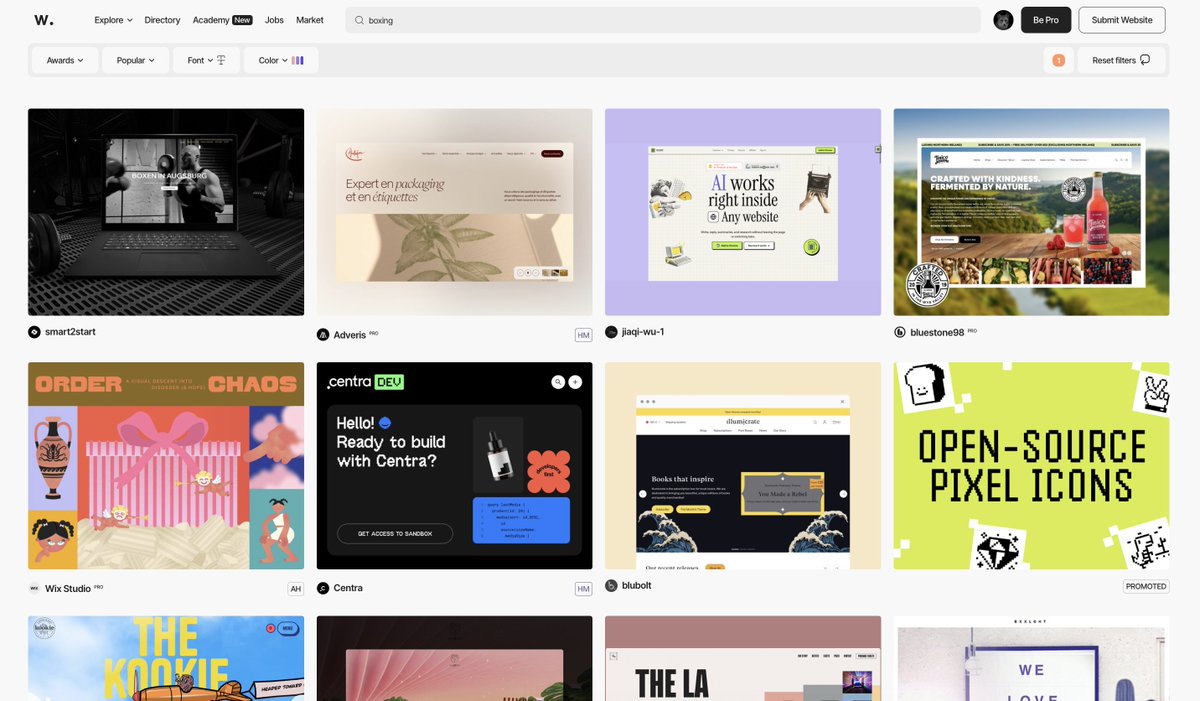The image size is (1200, 701).
Task: Click blubolt author avatar icon
Action: (611, 586)
